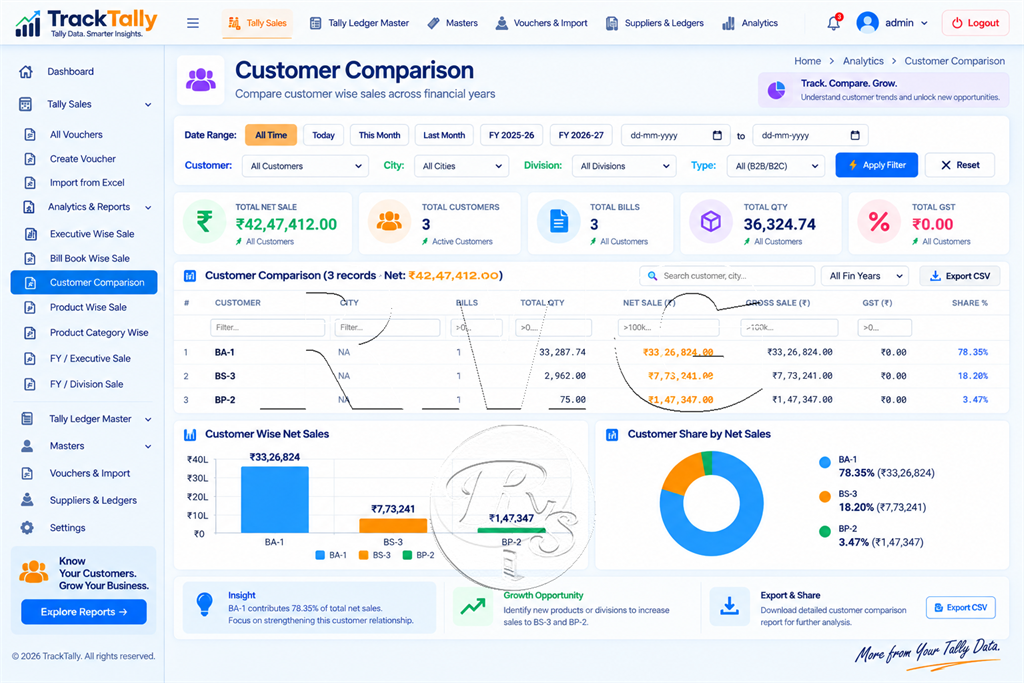
Task: Click the rupee Total Net Sale icon
Action: 204,221
